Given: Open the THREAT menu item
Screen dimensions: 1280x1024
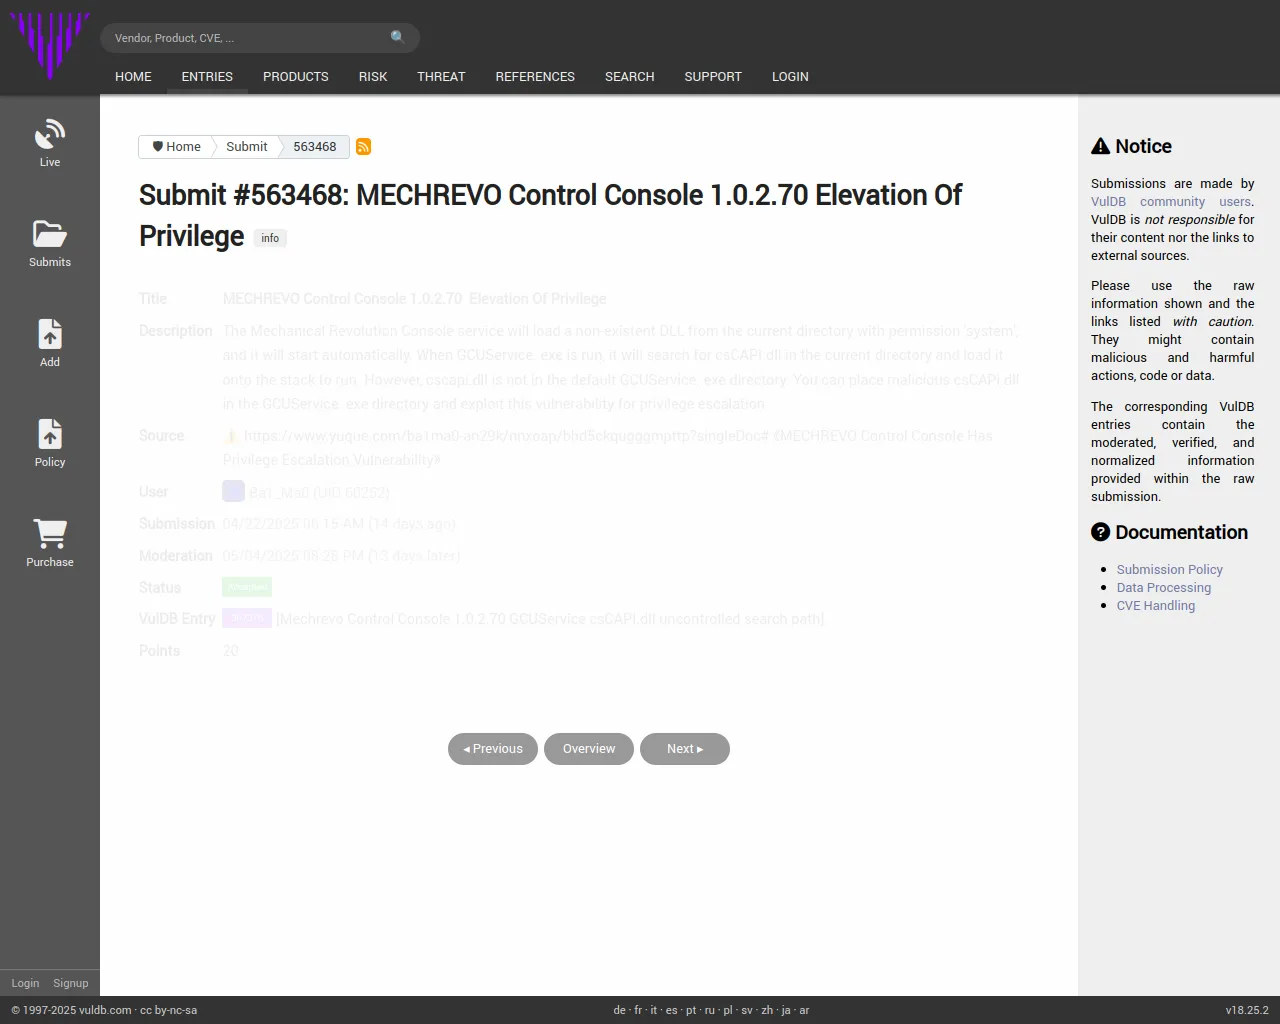Looking at the screenshot, I should point(441,76).
